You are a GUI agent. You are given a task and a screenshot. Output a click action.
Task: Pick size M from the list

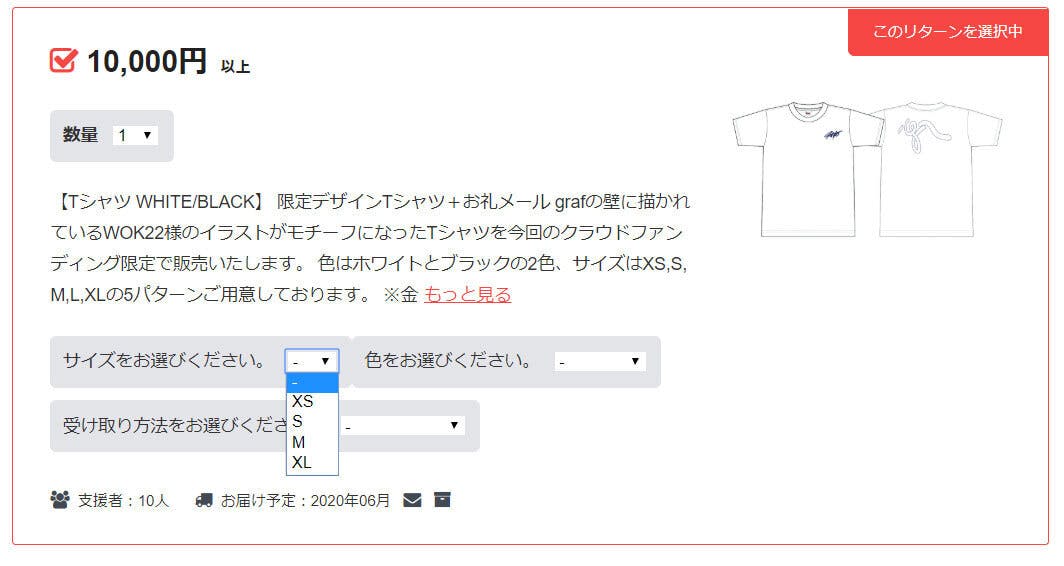[x=299, y=442]
